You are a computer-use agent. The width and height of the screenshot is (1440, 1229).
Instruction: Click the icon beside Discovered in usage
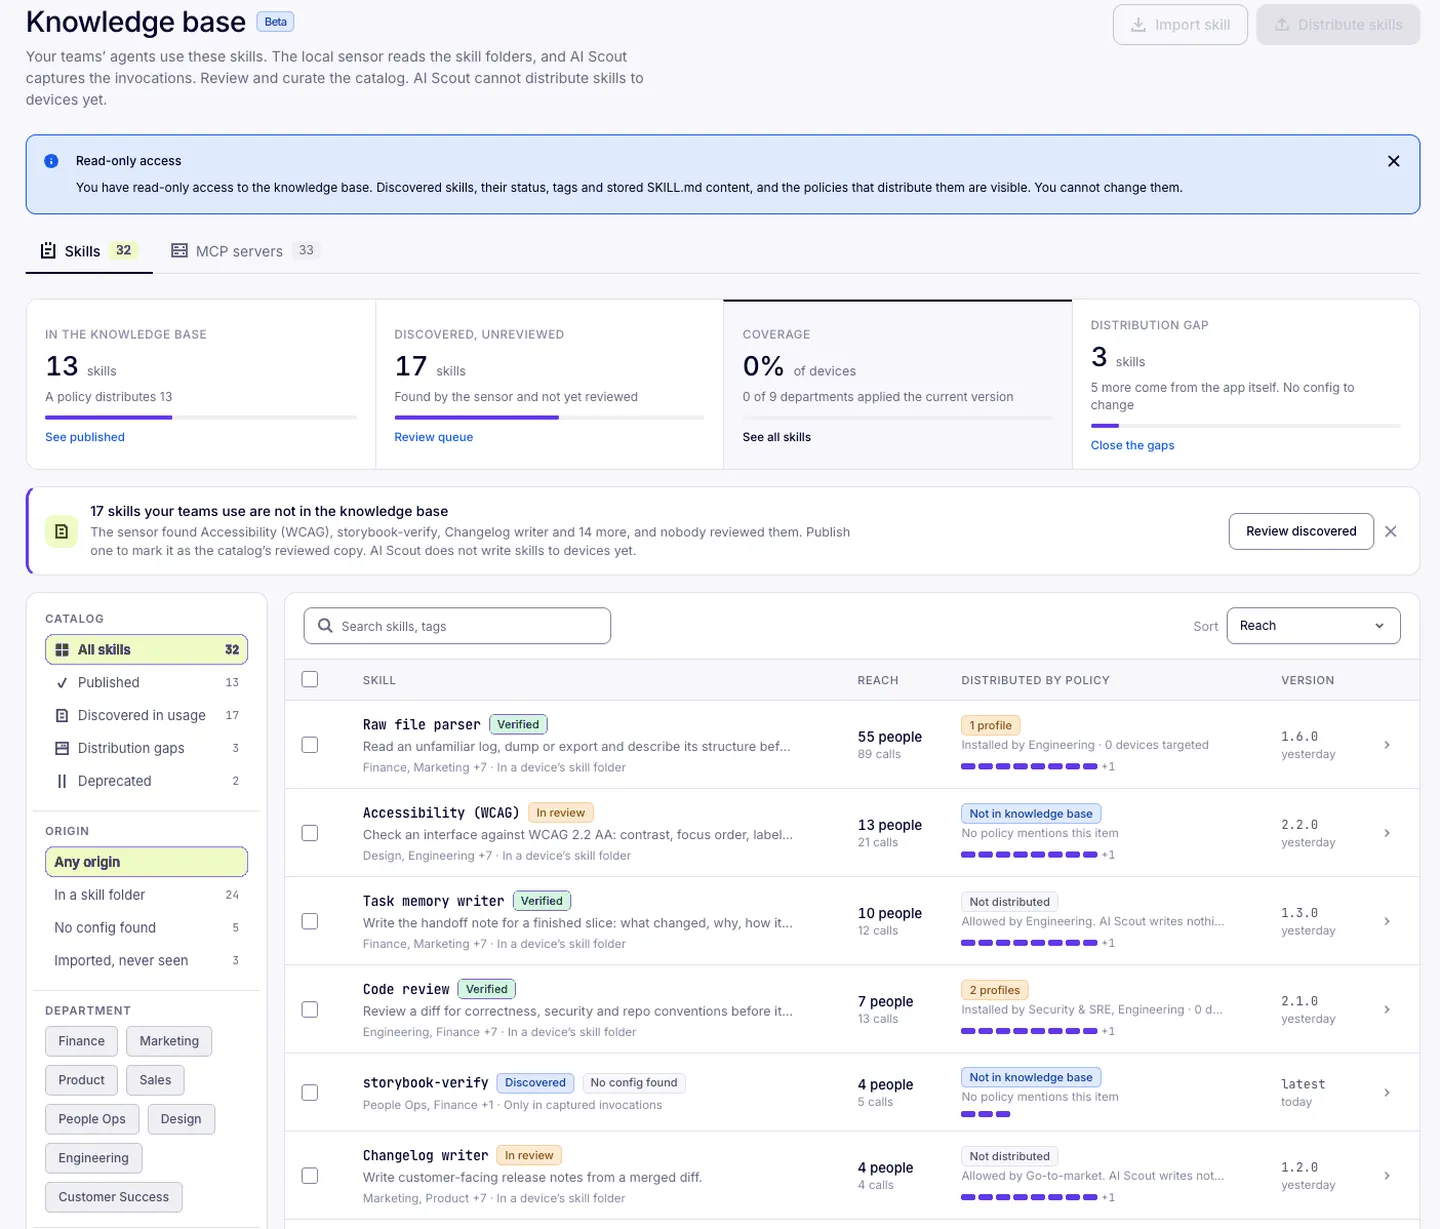coord(62,716)
